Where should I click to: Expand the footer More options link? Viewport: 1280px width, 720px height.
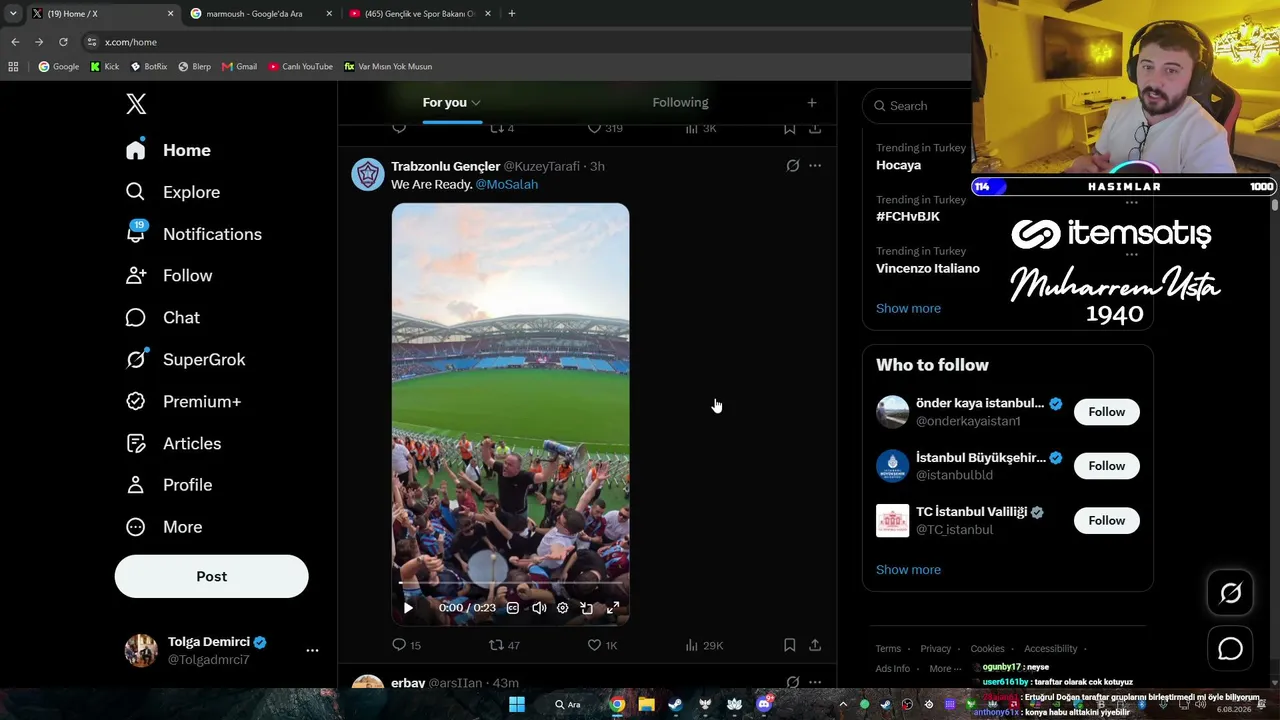945,669
